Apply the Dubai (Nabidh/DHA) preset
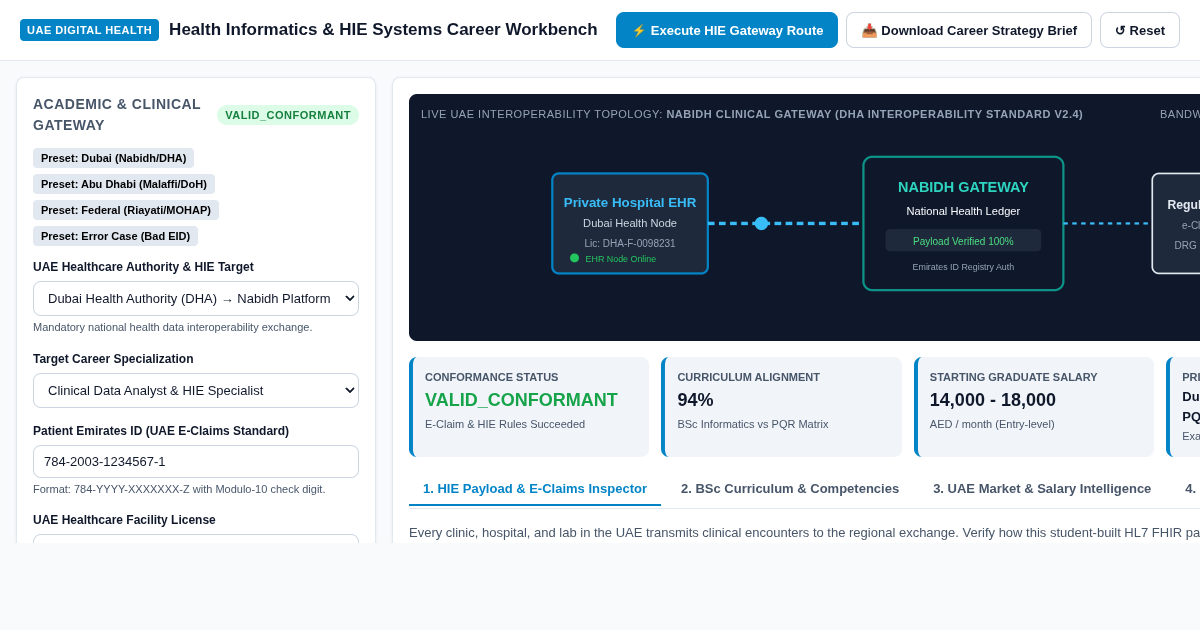 point(113,158)
